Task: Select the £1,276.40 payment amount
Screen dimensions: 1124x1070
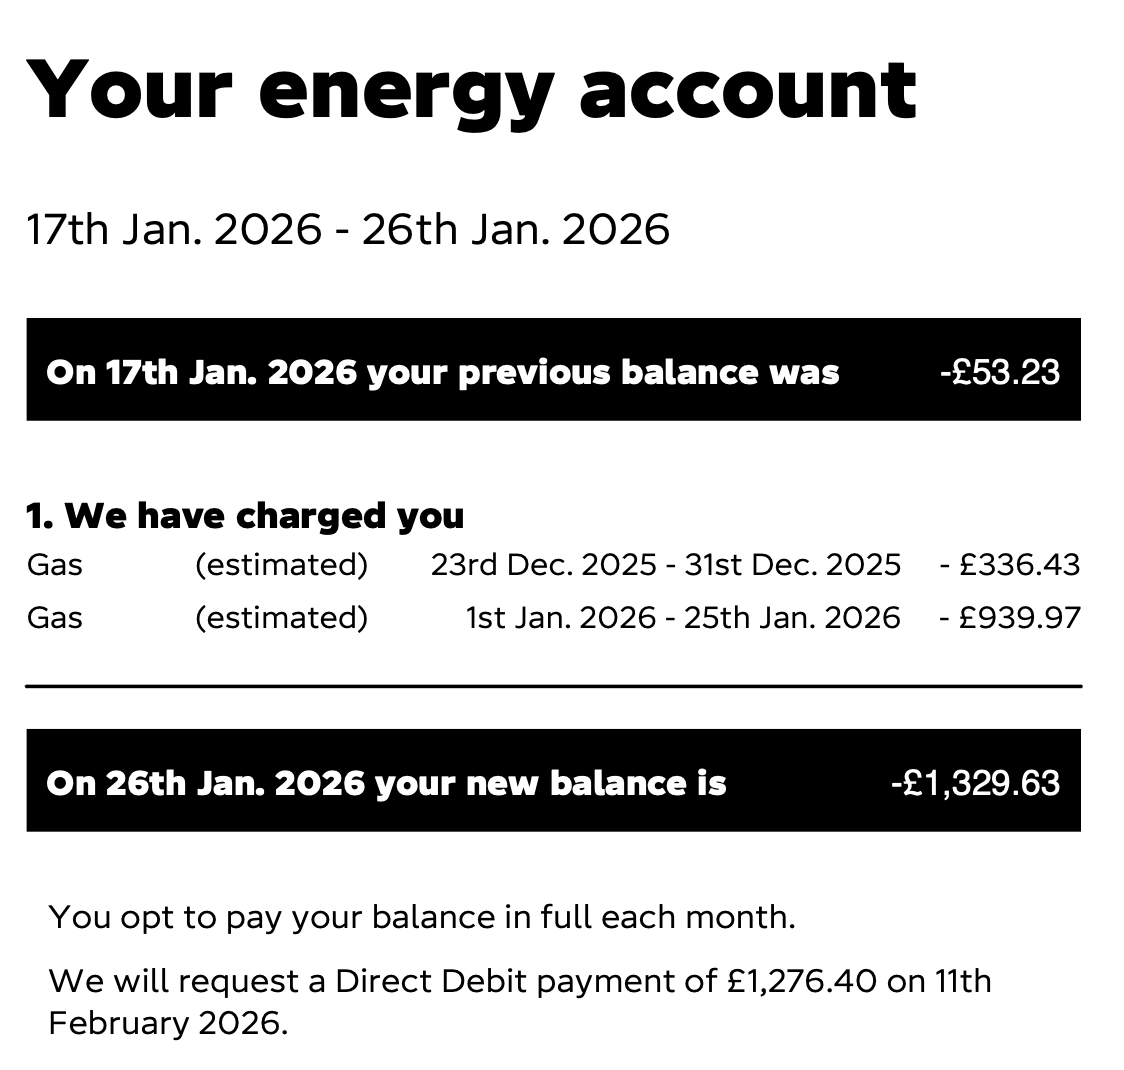Action: tap(801, 981)
